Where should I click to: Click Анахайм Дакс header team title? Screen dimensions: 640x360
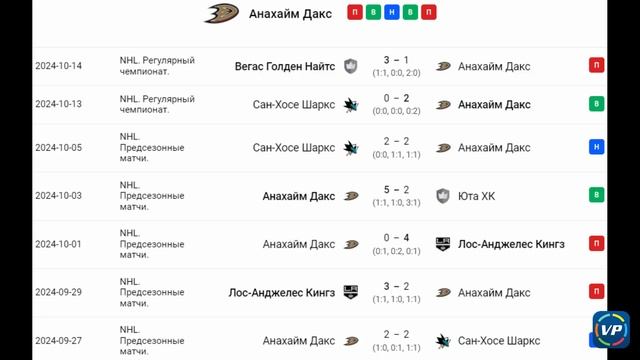290,13
